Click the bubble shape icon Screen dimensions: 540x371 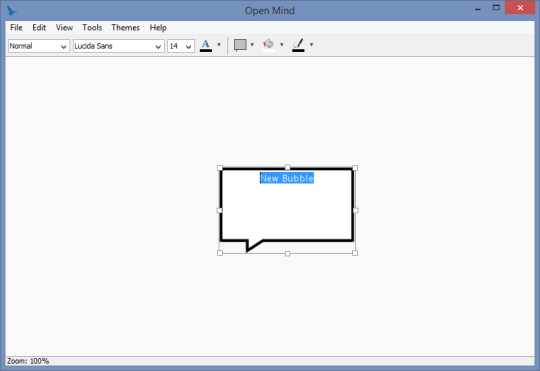pos(240,45)
